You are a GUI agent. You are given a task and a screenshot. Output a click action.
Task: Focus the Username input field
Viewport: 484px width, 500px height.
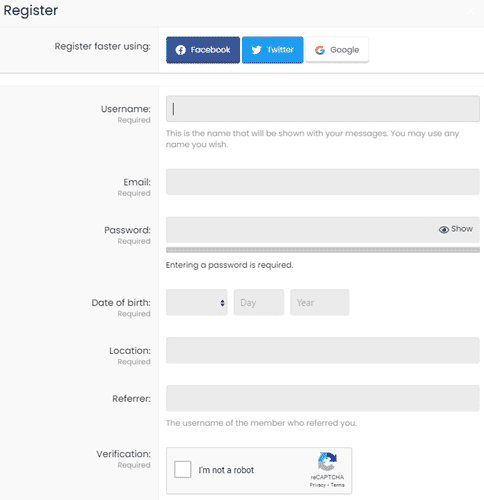coord(323,109)
